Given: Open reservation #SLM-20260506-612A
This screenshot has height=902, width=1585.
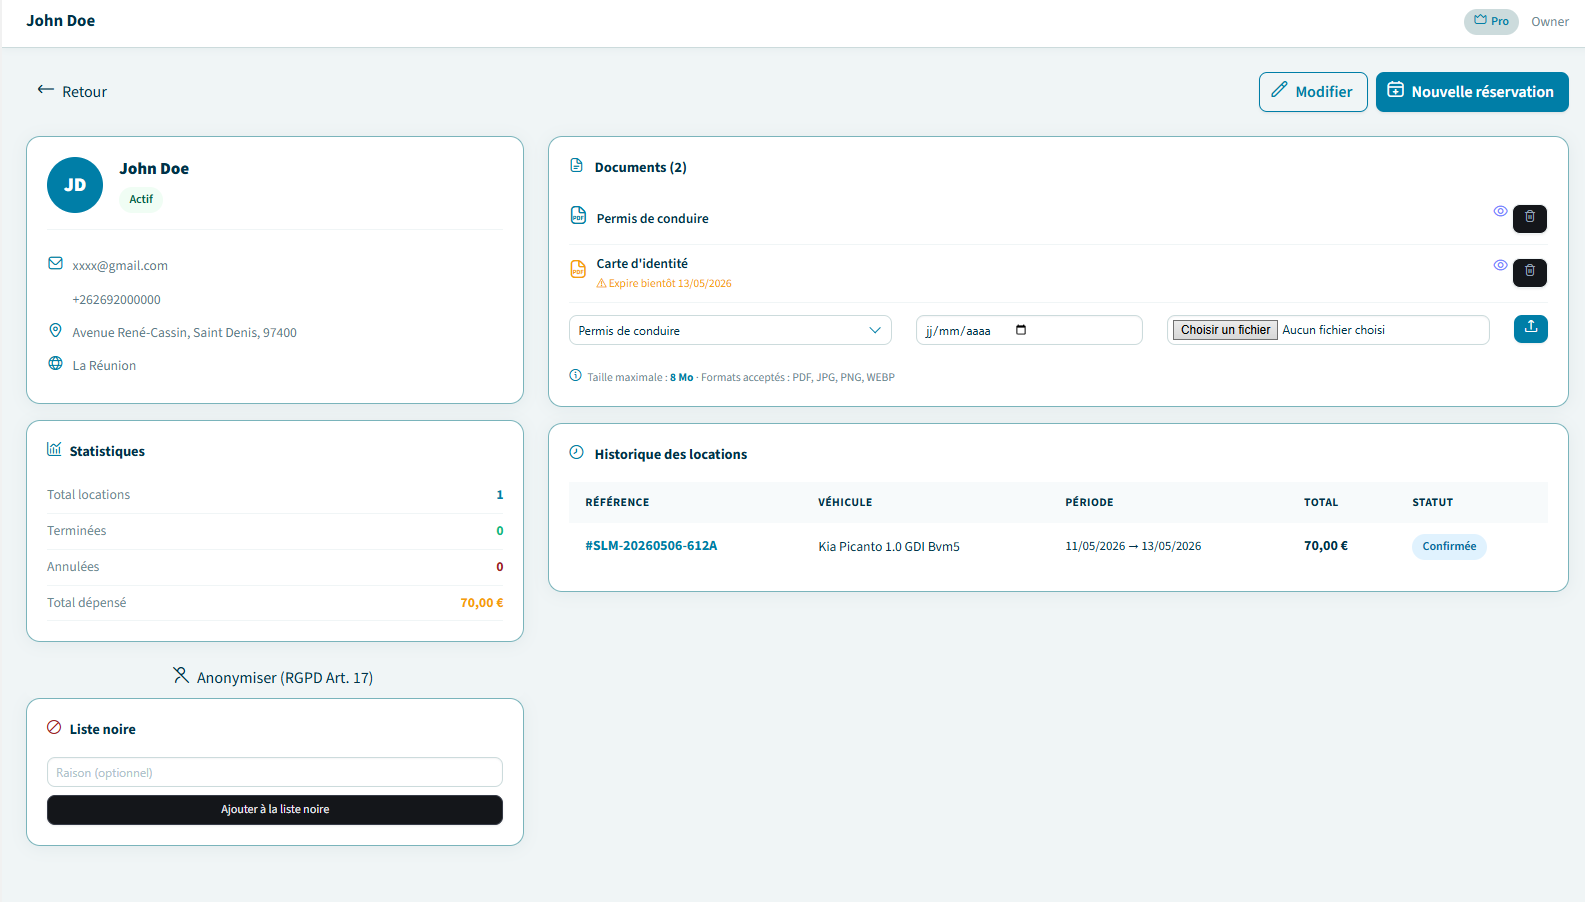Looking at the screenshot, I should pyautogui.click(x=651, y=546).
